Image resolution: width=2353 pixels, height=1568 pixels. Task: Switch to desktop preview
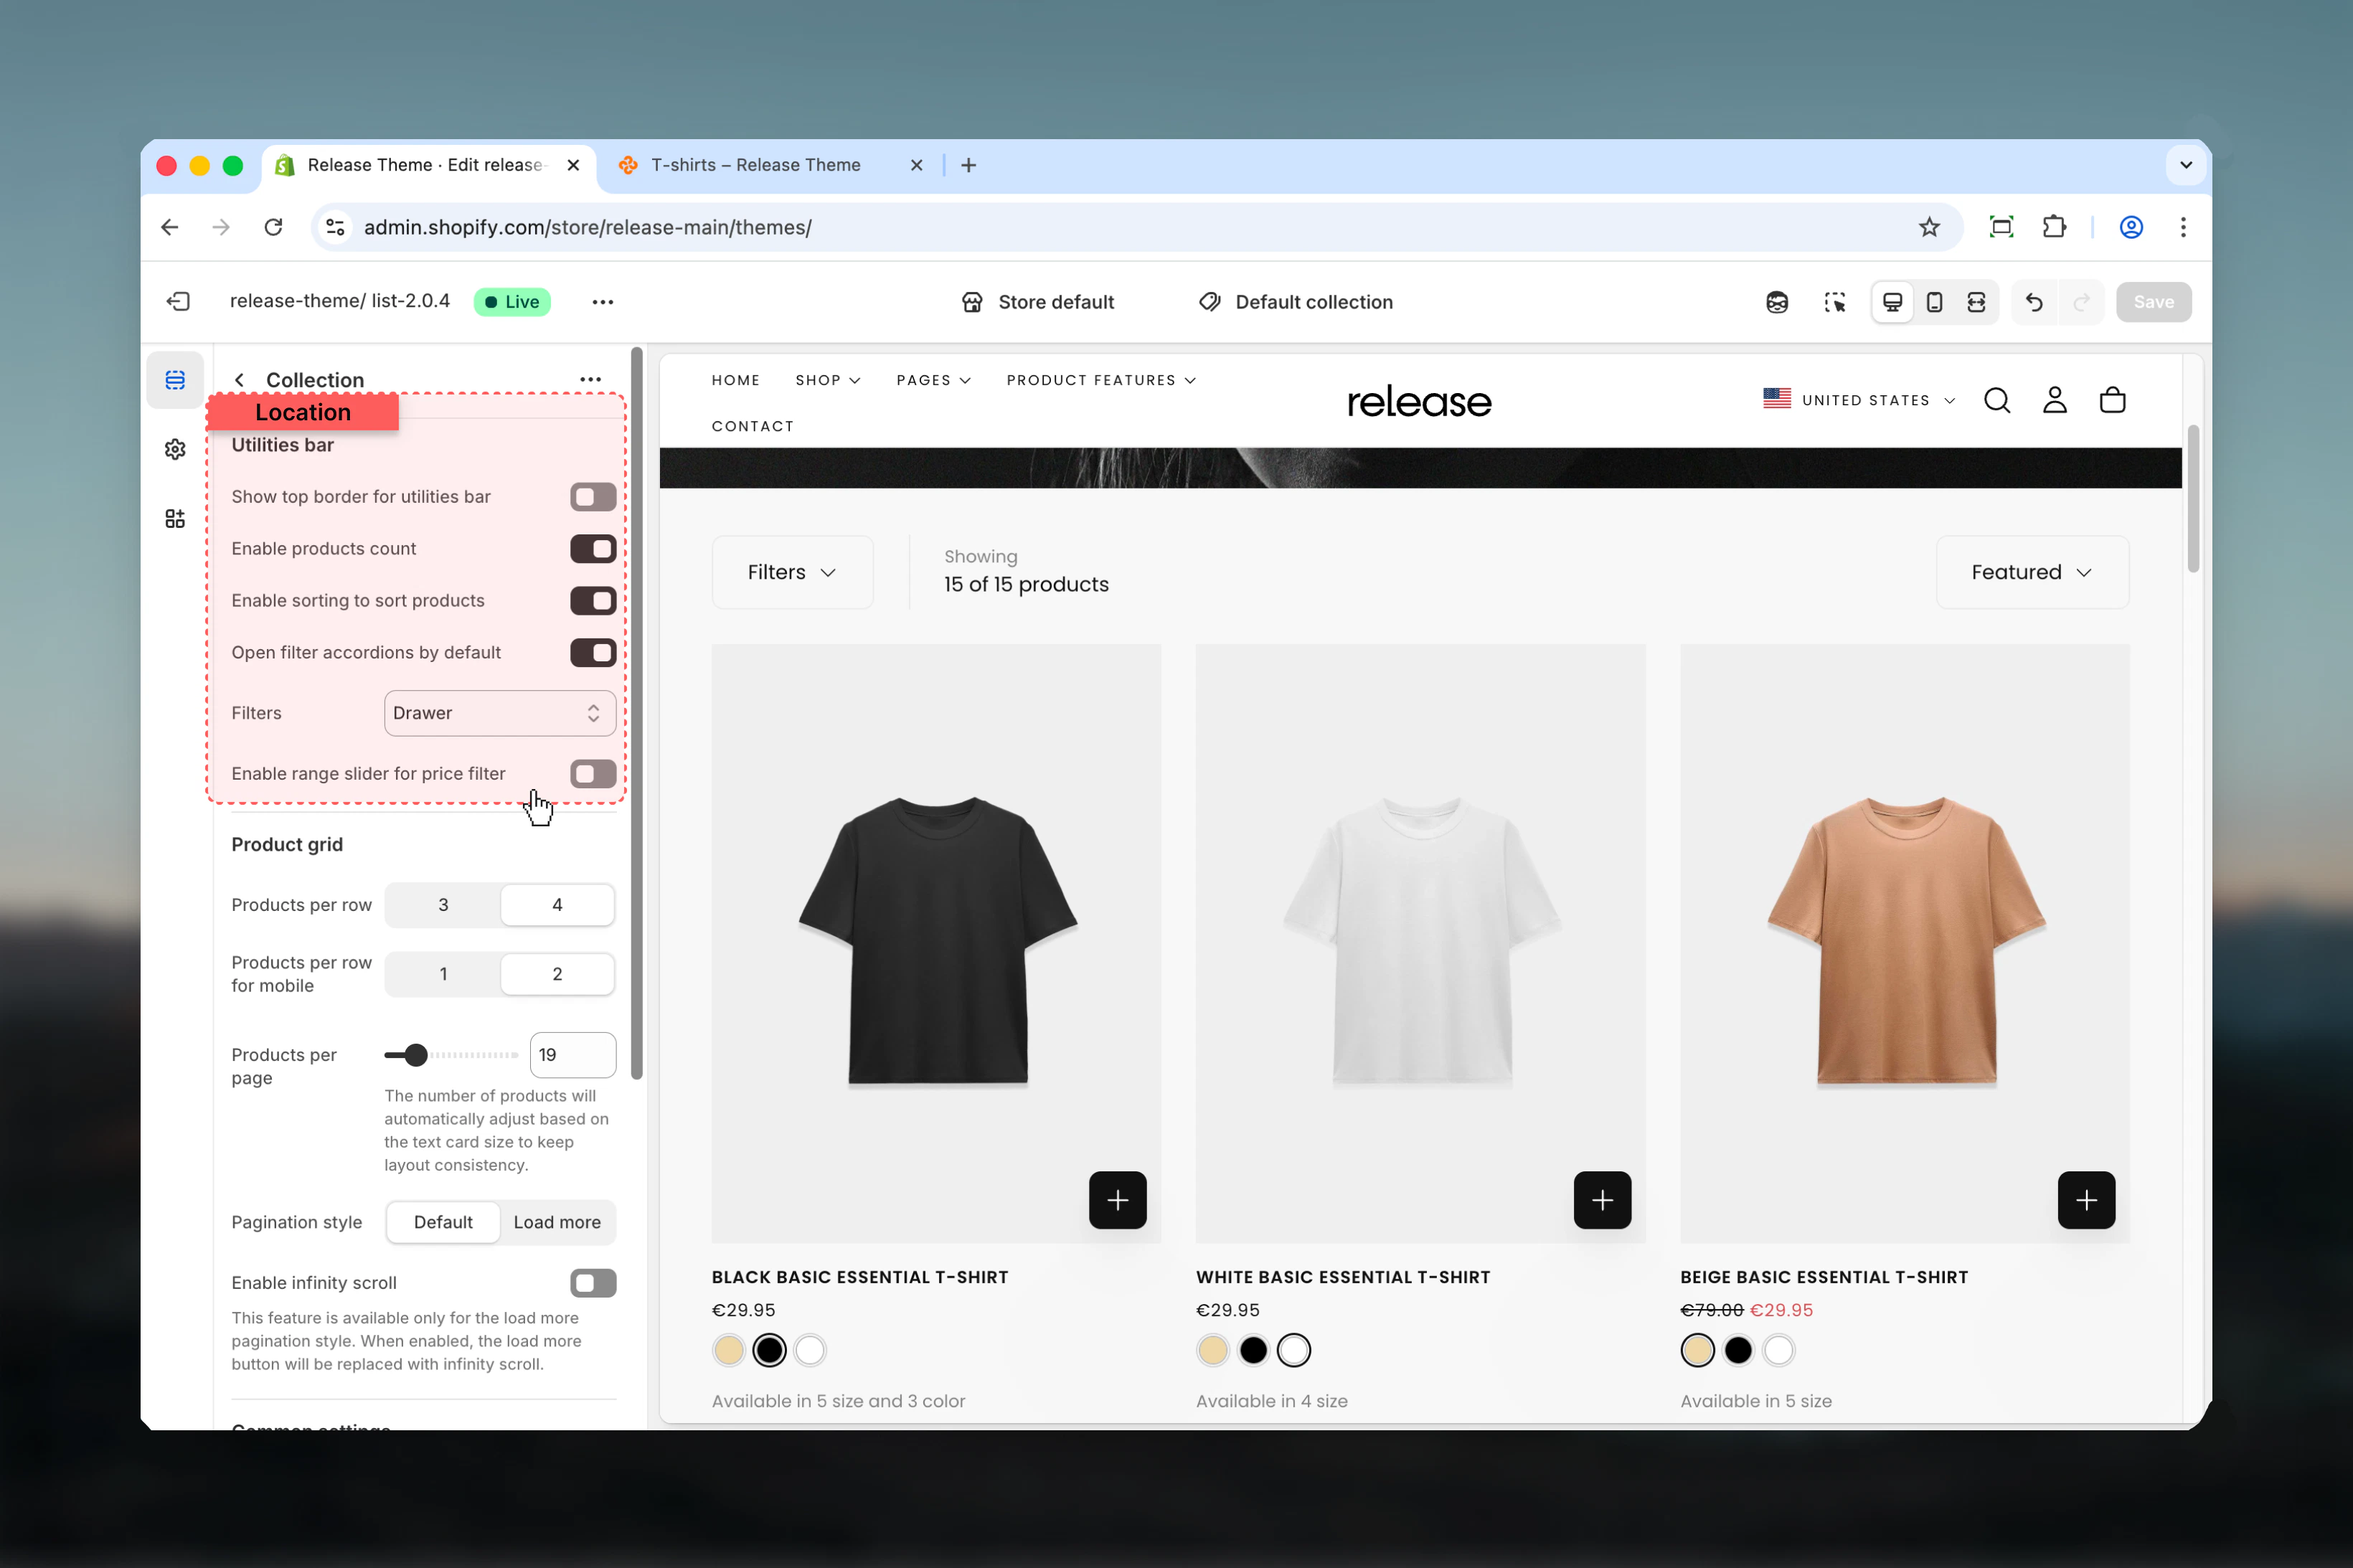tap(1893, 302)
